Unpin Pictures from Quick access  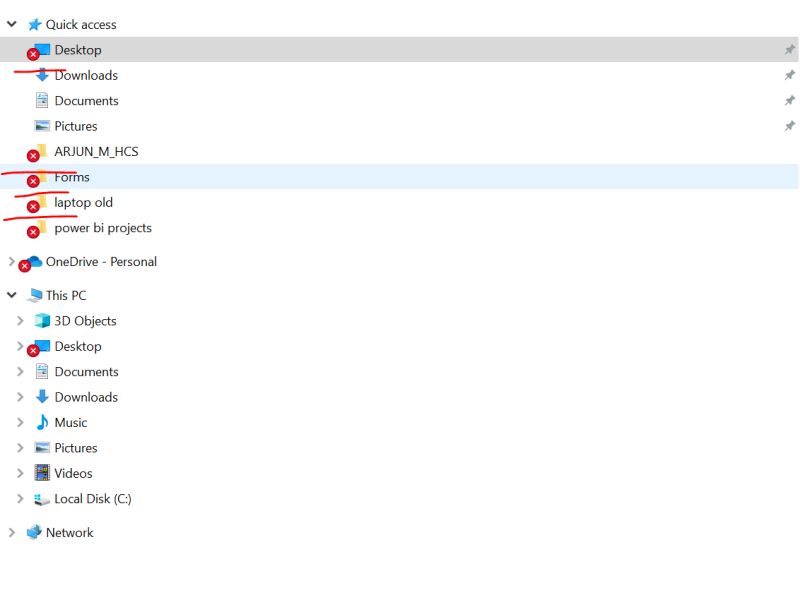(x=789, y=126)
